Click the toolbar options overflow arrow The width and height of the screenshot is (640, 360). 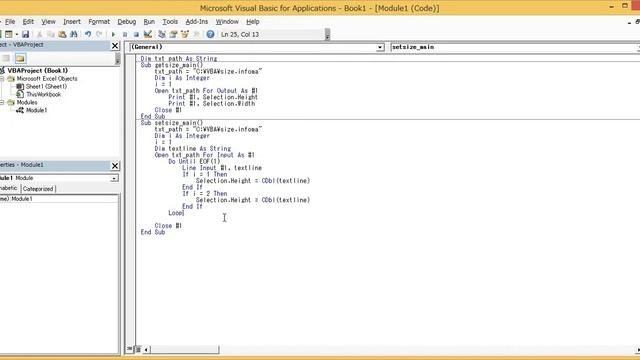click(x=327, y=35)
